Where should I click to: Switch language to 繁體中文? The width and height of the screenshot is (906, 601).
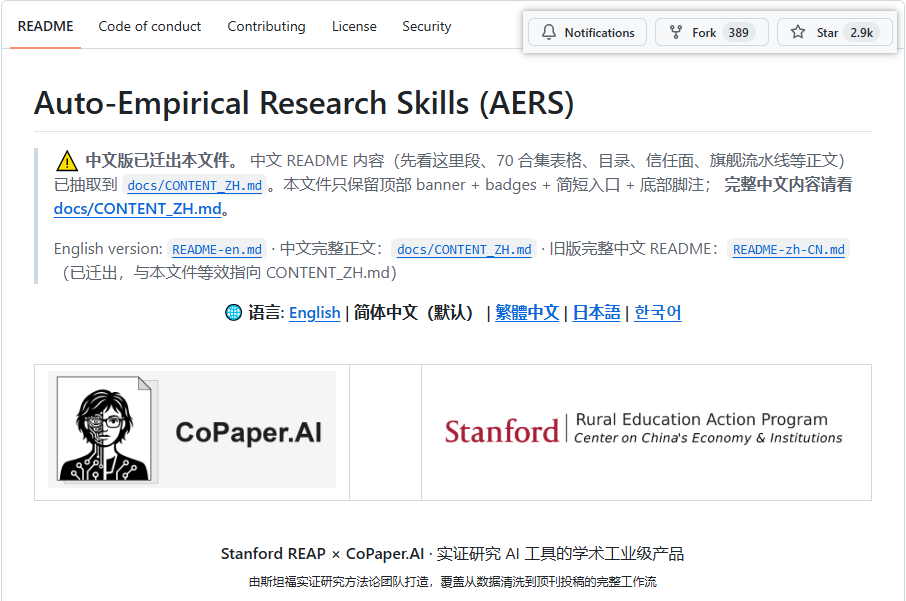point(527,313)
